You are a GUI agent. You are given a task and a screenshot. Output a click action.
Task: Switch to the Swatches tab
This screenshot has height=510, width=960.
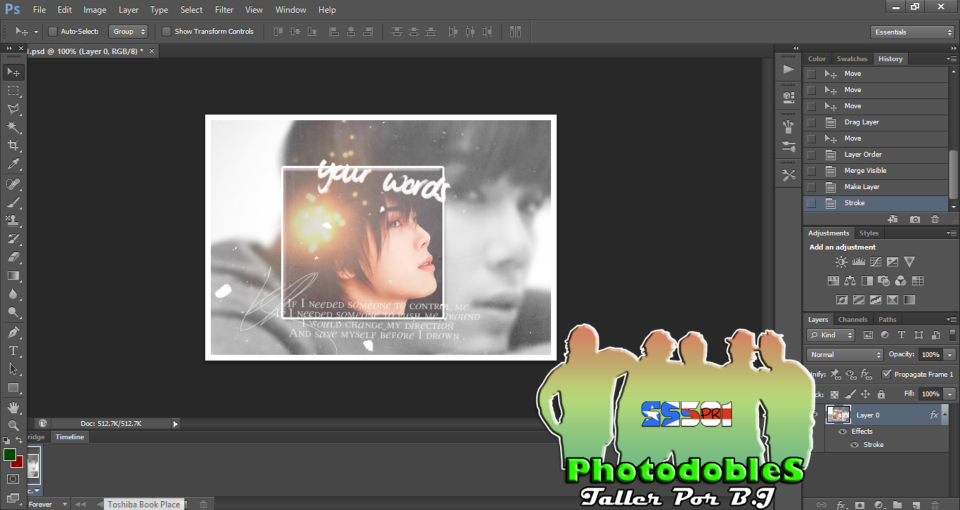[x=852, y=59]
